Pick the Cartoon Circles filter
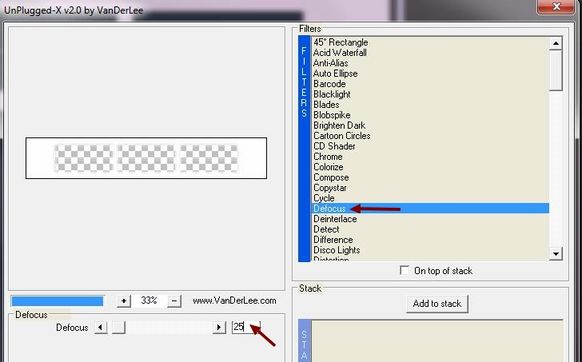The width and height of the screenshot is (582, 362). pyautogui.click(x=341, y=136)
